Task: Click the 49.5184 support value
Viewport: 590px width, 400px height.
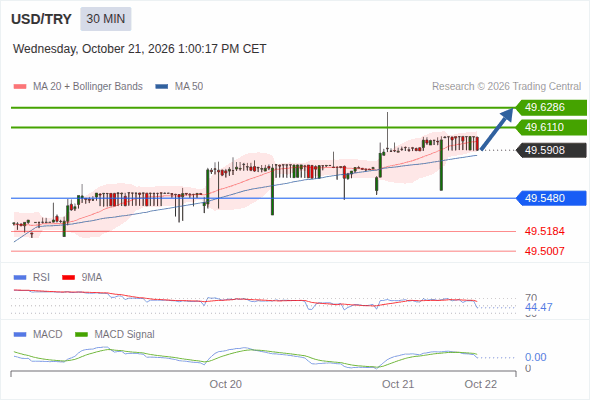Action: click(545, 231)
